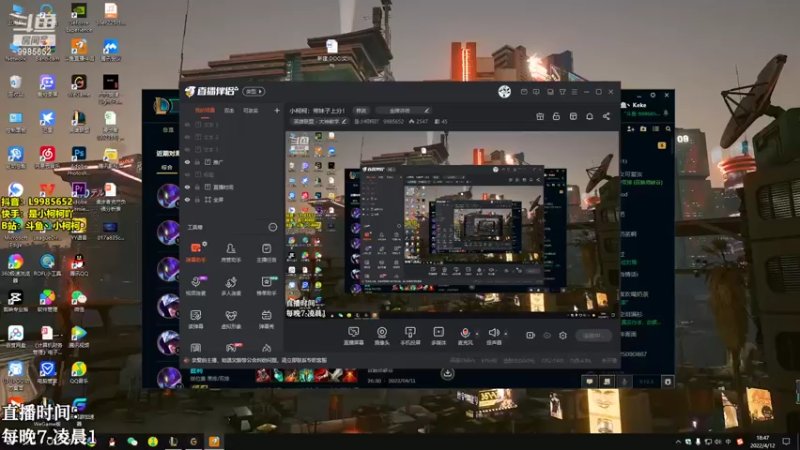Open the speaker device dropdown arrow
This screenshot has width=800, height=450.
(x=506, y=334)
